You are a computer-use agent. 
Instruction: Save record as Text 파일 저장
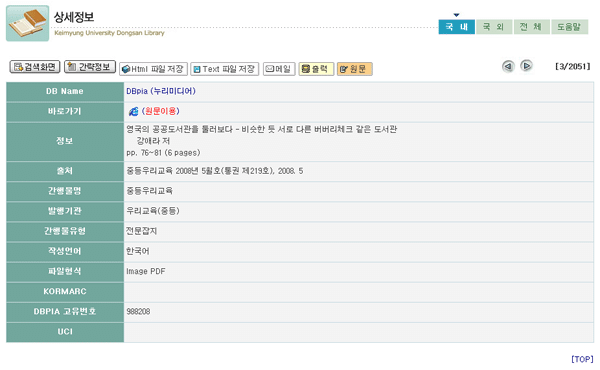[x=225, y=69]
